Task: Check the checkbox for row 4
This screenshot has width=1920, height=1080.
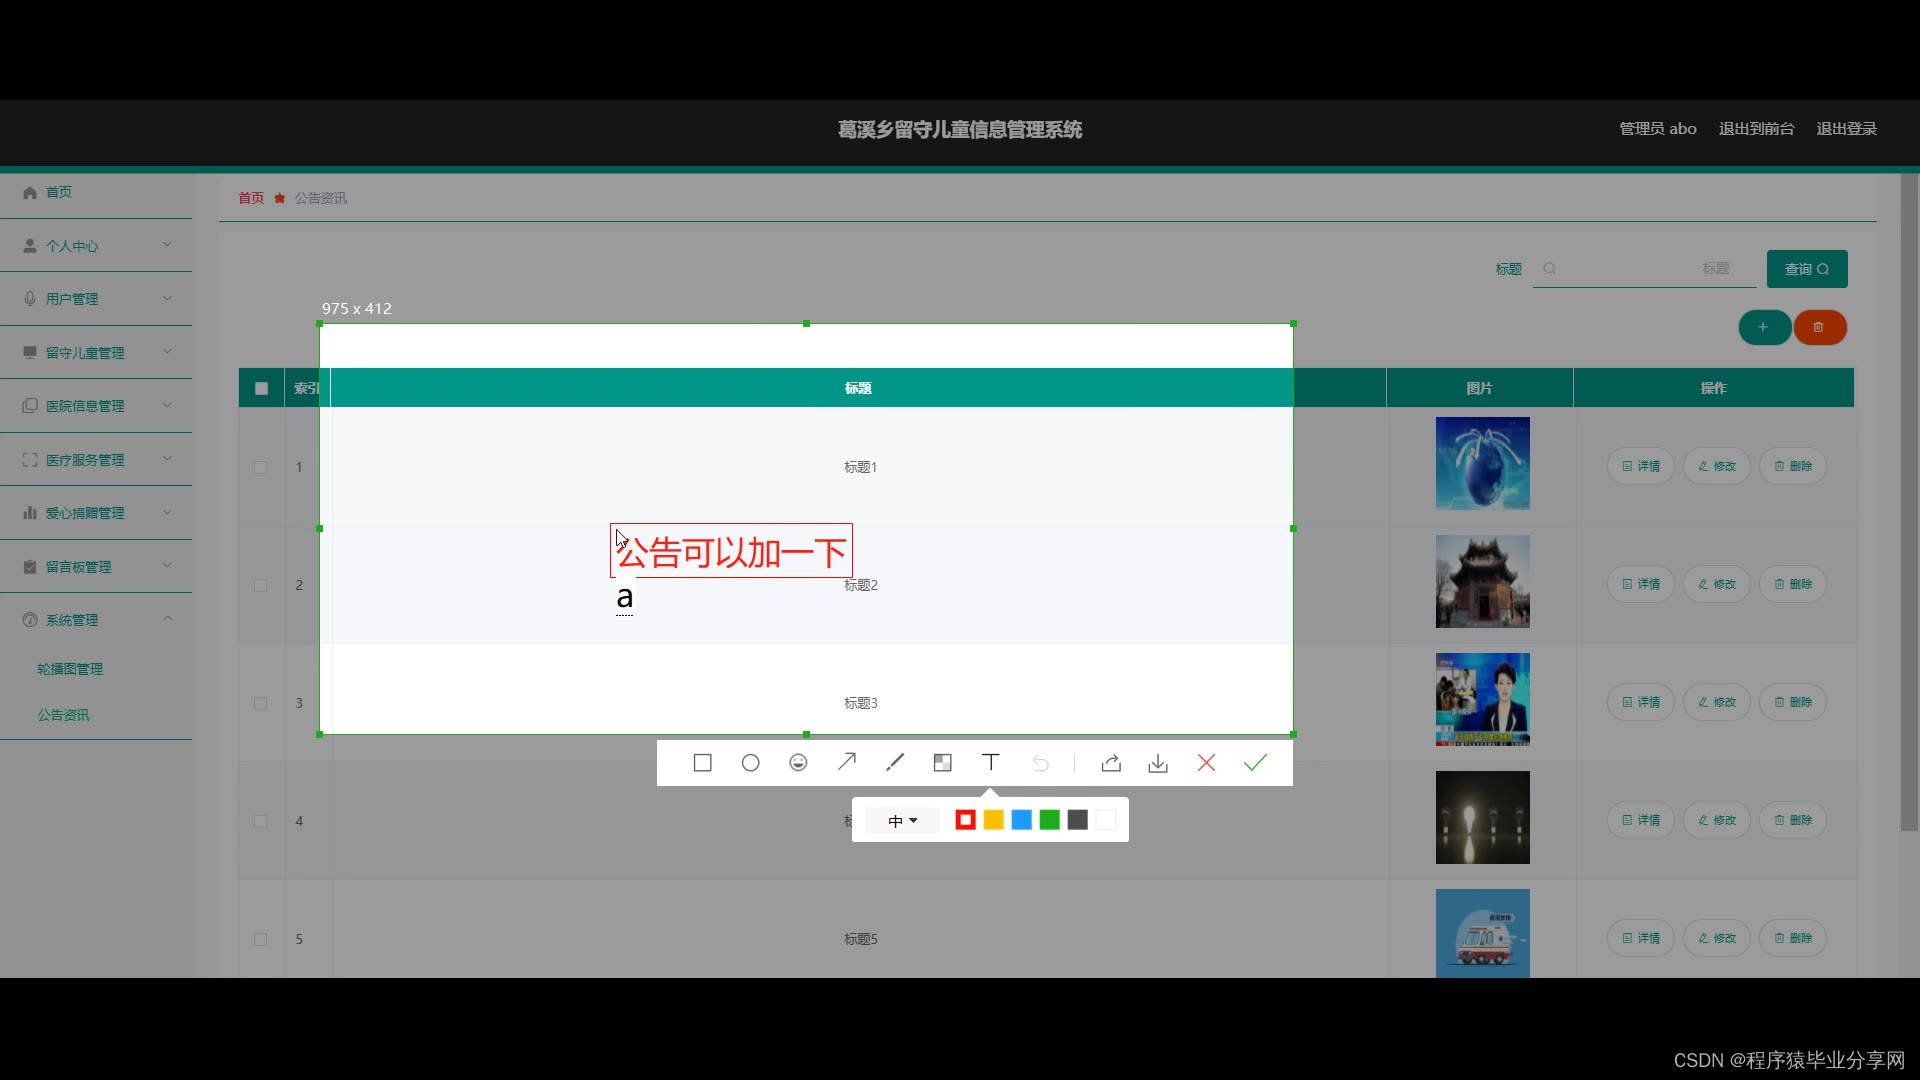Action: [x=261, y=821]
